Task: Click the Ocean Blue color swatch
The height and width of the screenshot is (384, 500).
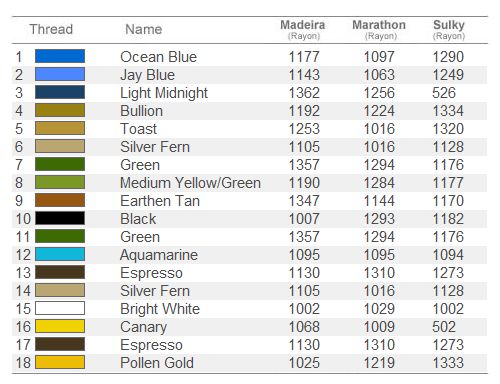Action: tap(60, 56)
